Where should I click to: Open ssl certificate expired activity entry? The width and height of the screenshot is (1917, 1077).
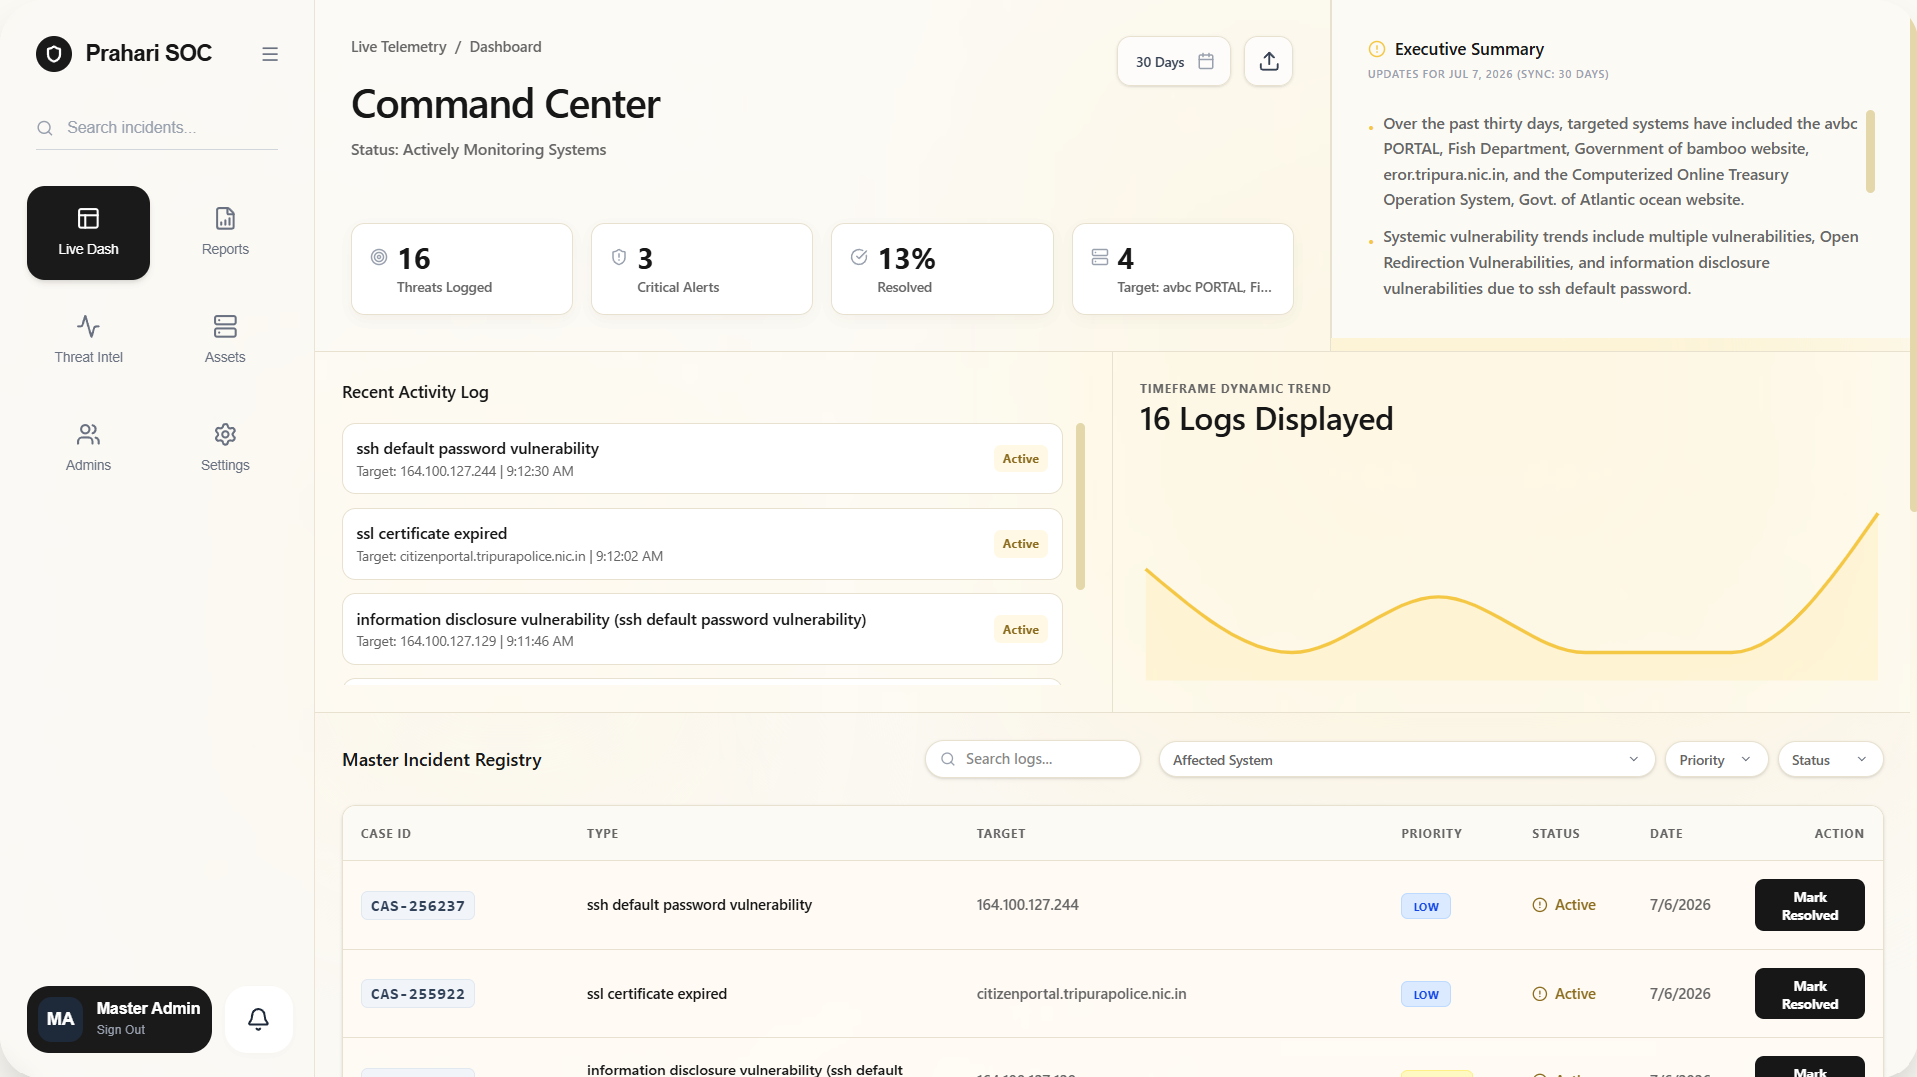pyautogui.click(x=702, y=544)
